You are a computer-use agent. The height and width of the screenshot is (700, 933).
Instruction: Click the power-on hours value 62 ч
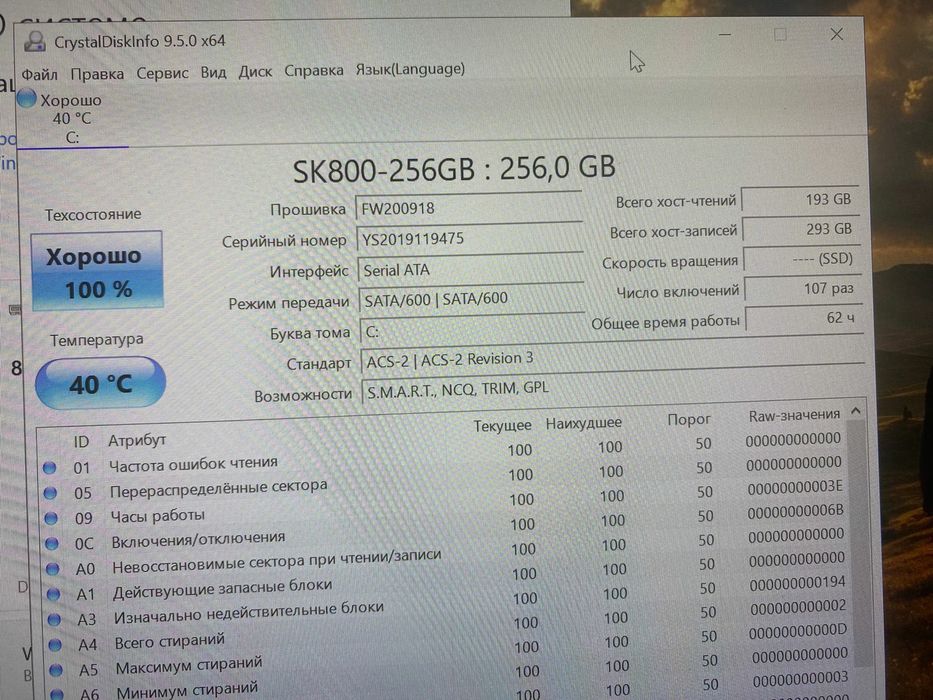(x=804, y=318)
